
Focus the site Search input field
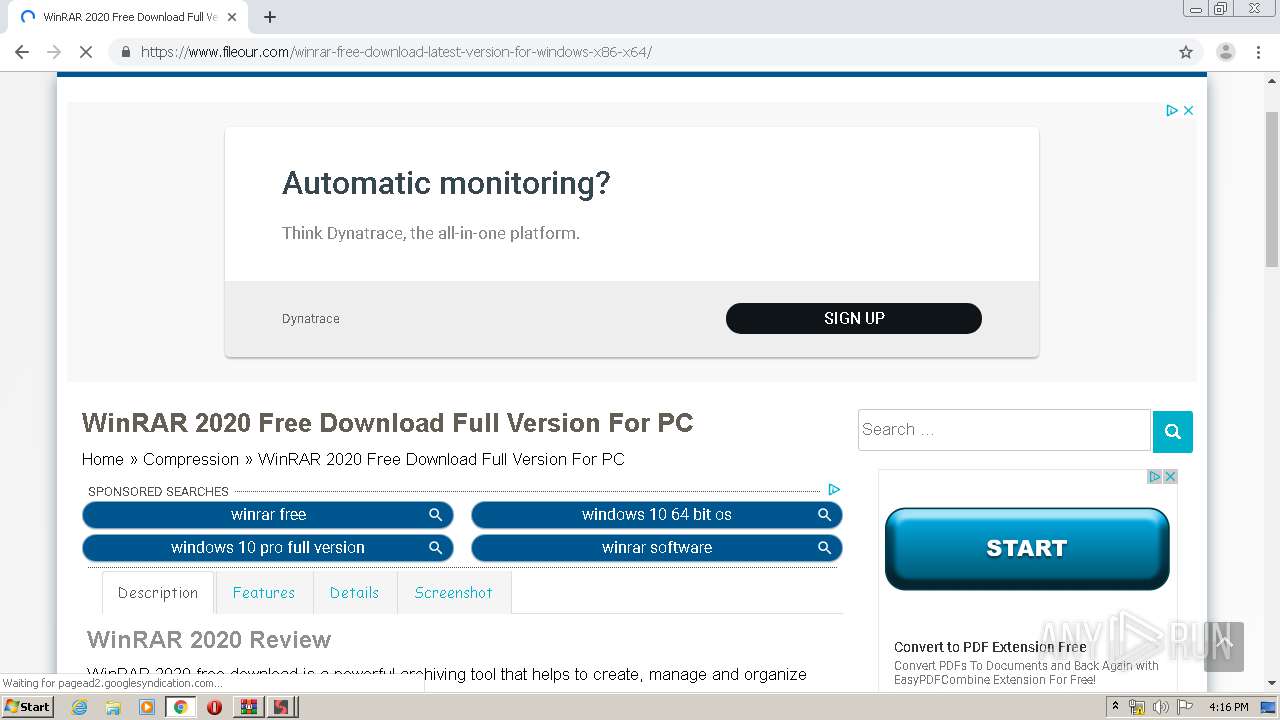[1004, 430]
